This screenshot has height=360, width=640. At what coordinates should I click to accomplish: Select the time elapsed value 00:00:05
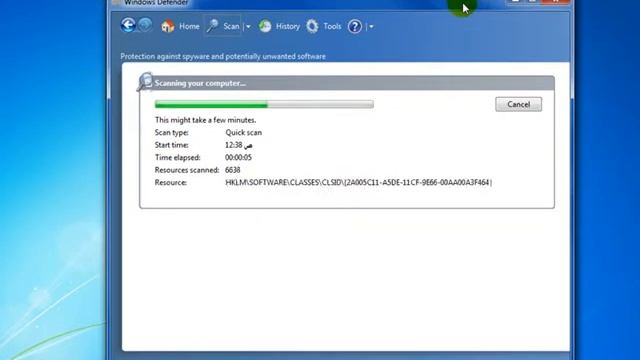point(238,158)
